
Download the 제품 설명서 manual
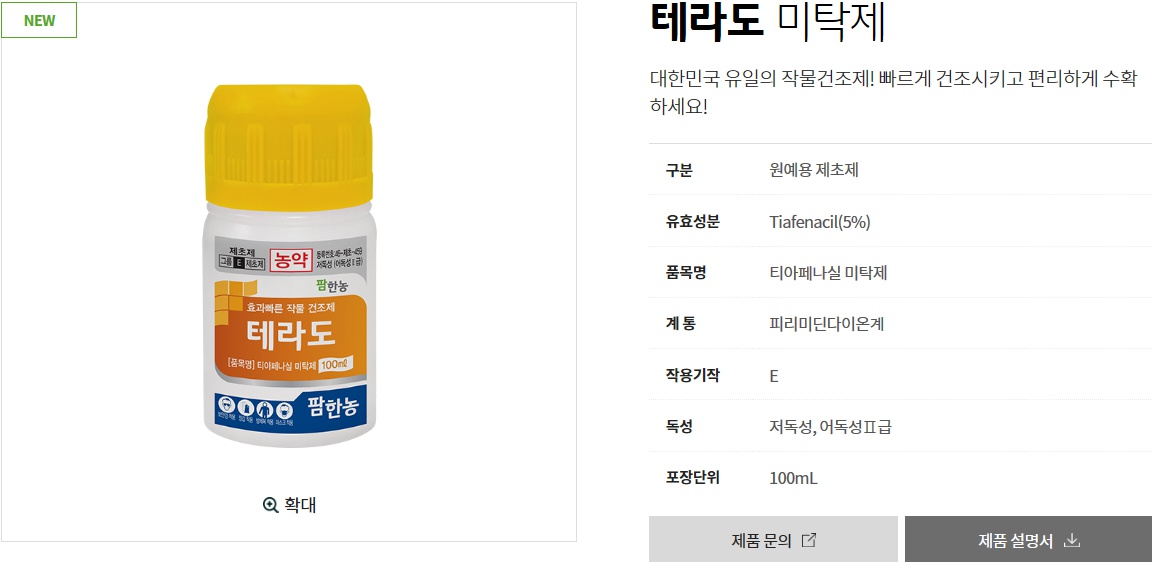pos(1029,539)
